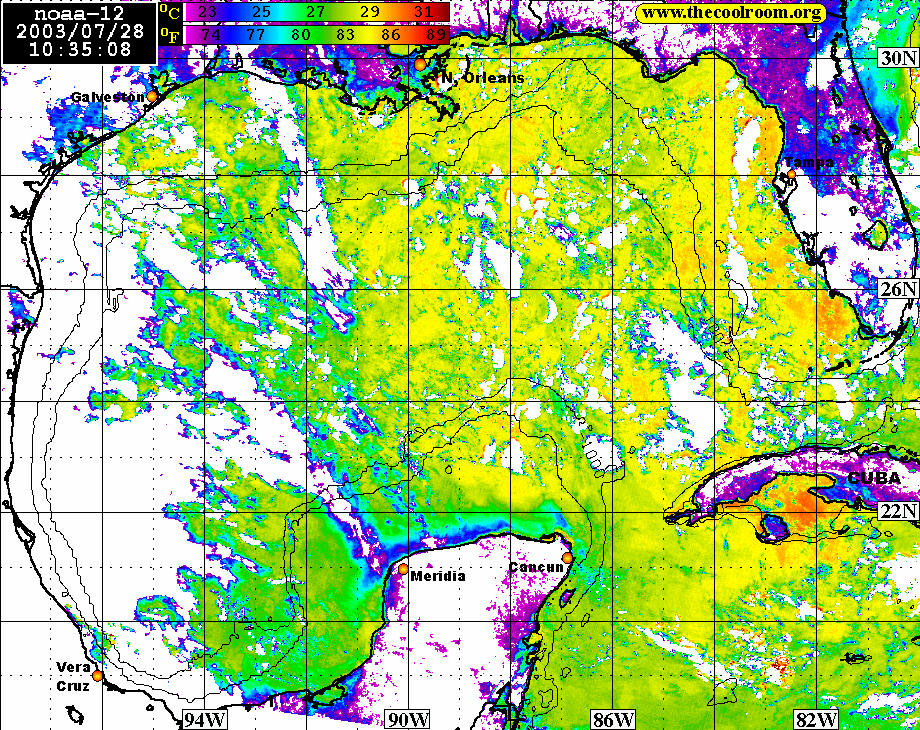Pick the 83 value on Fahrenheit scale
The height and width of the screenshot is (730, 920).
[x=346, y=35]
